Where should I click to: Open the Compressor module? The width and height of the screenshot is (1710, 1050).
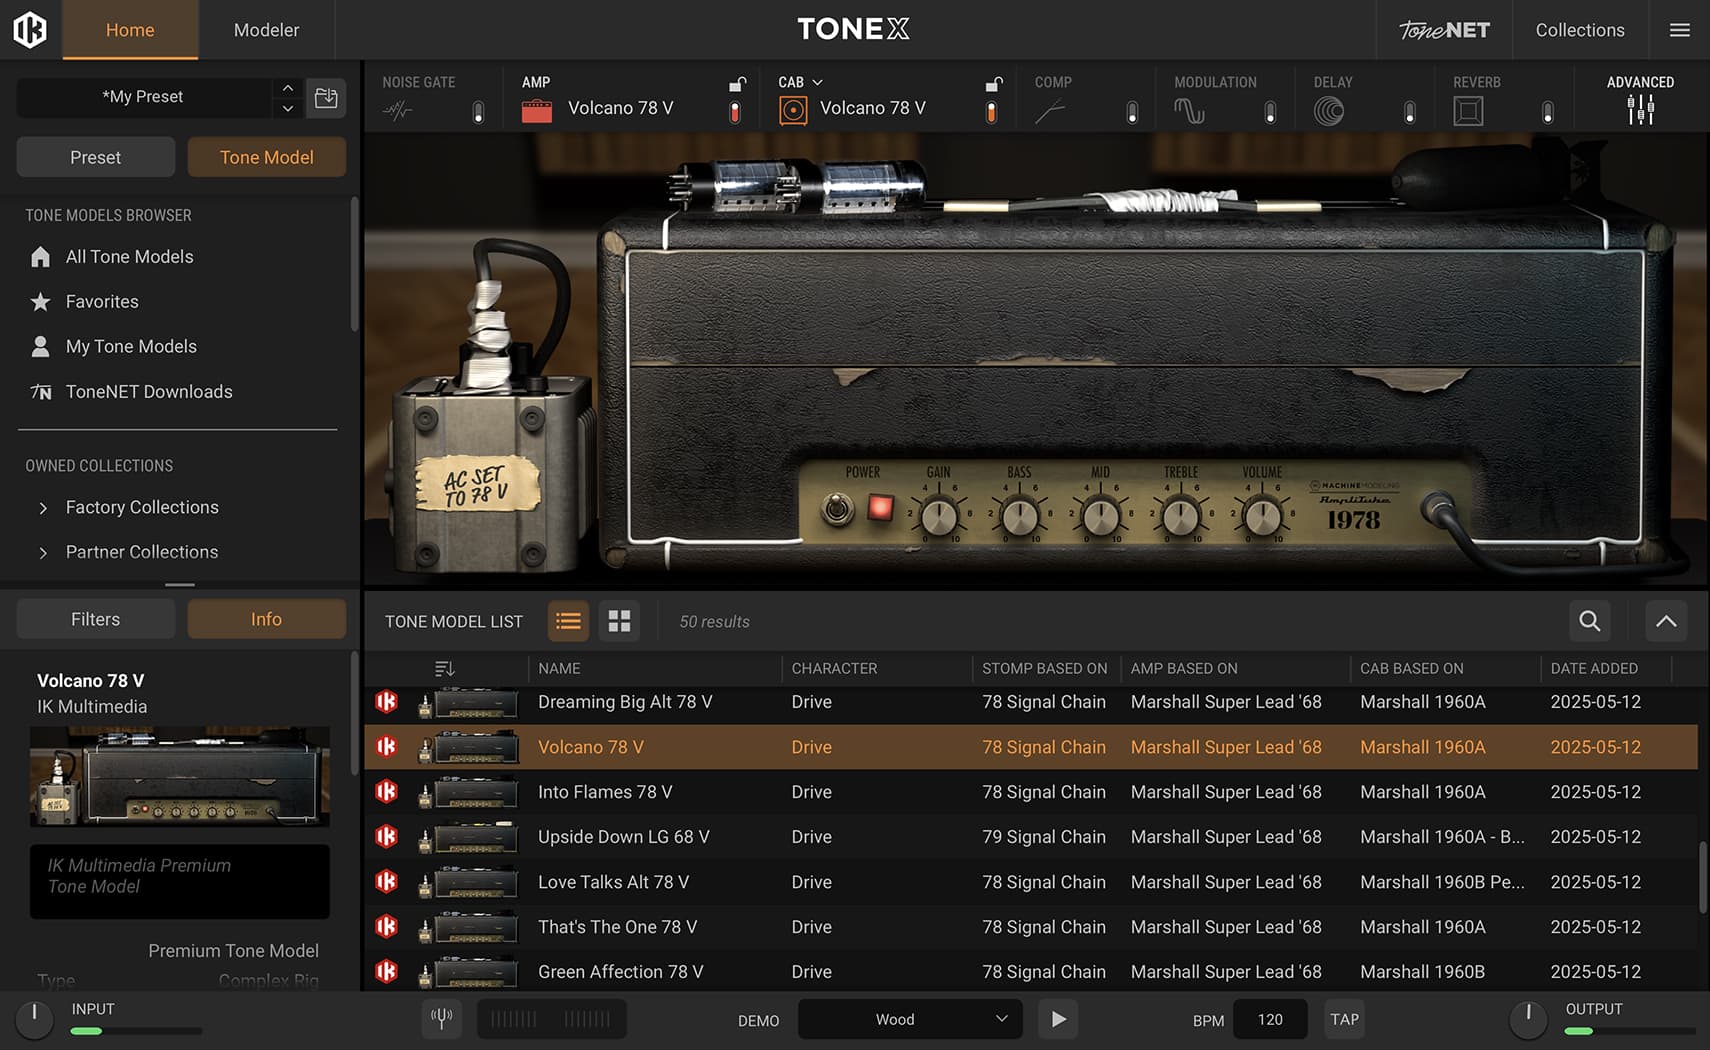click(1050, 108)
